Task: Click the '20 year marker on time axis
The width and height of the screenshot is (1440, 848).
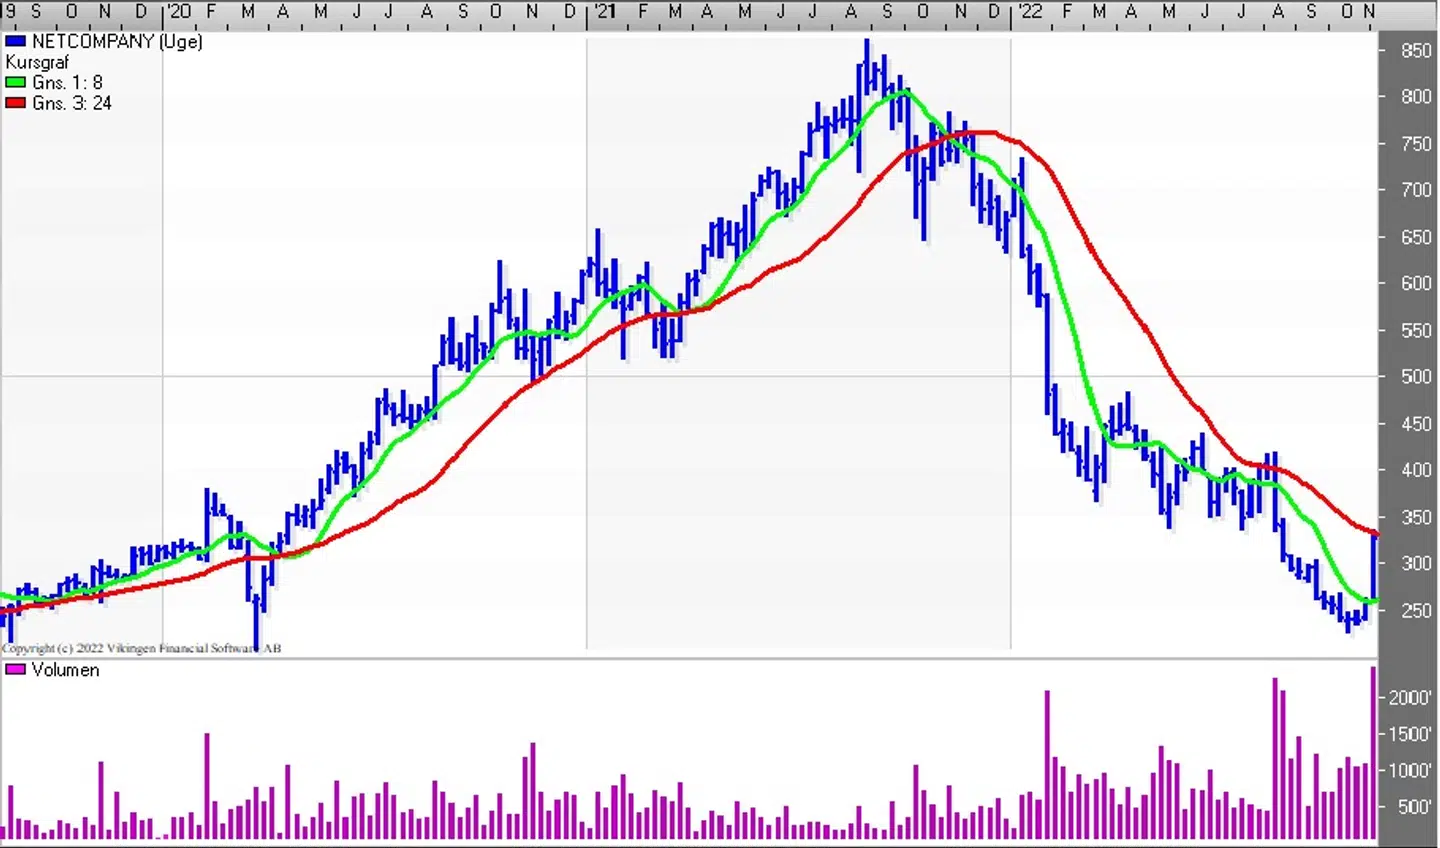Action: point(179,12)
